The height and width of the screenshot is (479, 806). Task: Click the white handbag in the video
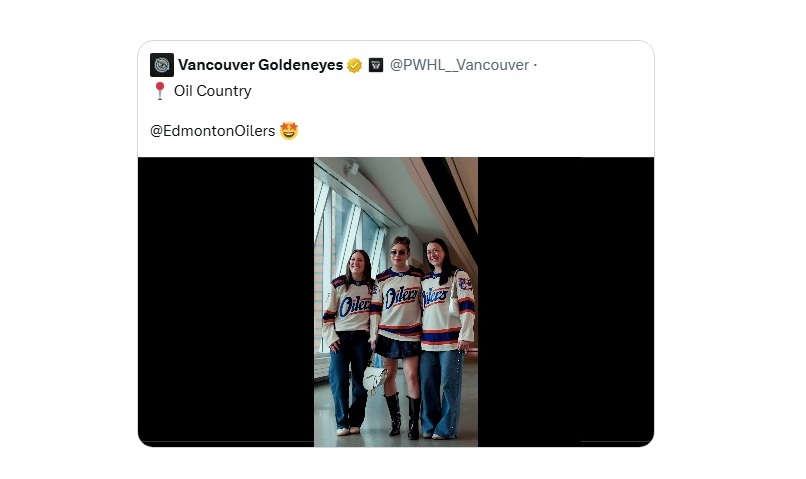(375, 378)
